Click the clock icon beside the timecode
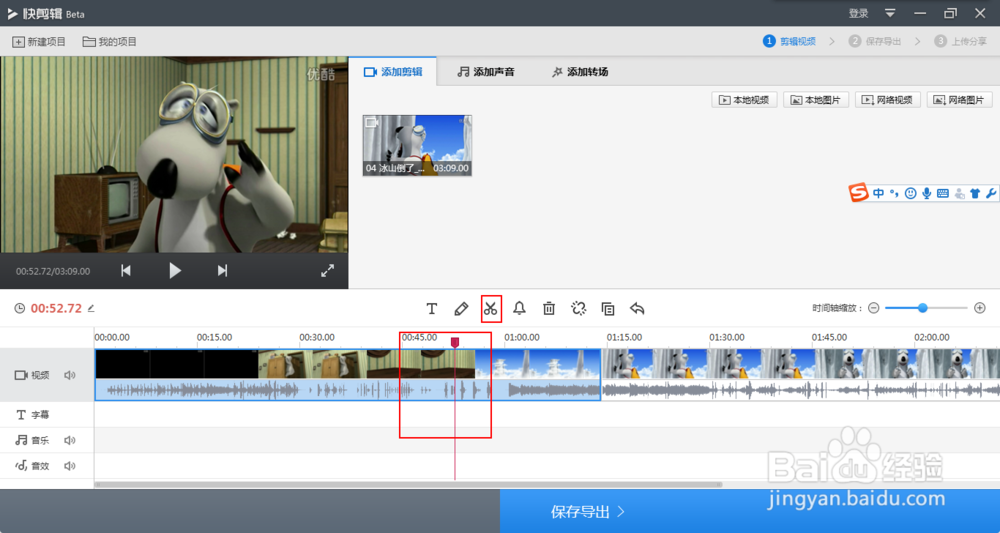The height and width of the screenshot is (533, 1000). tap(20, 309)
